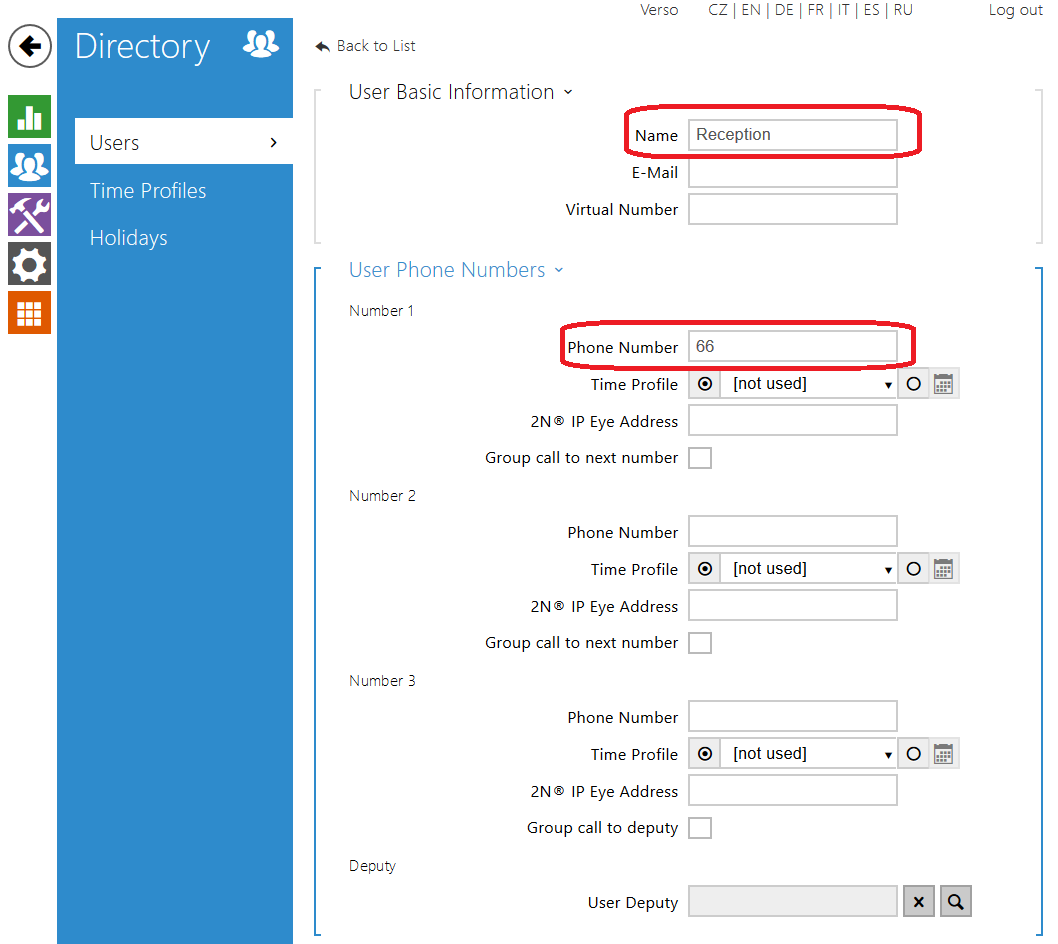Check Group call to deputy box
This screenshot has height=944, width=1058.
(x=700, y=828)
